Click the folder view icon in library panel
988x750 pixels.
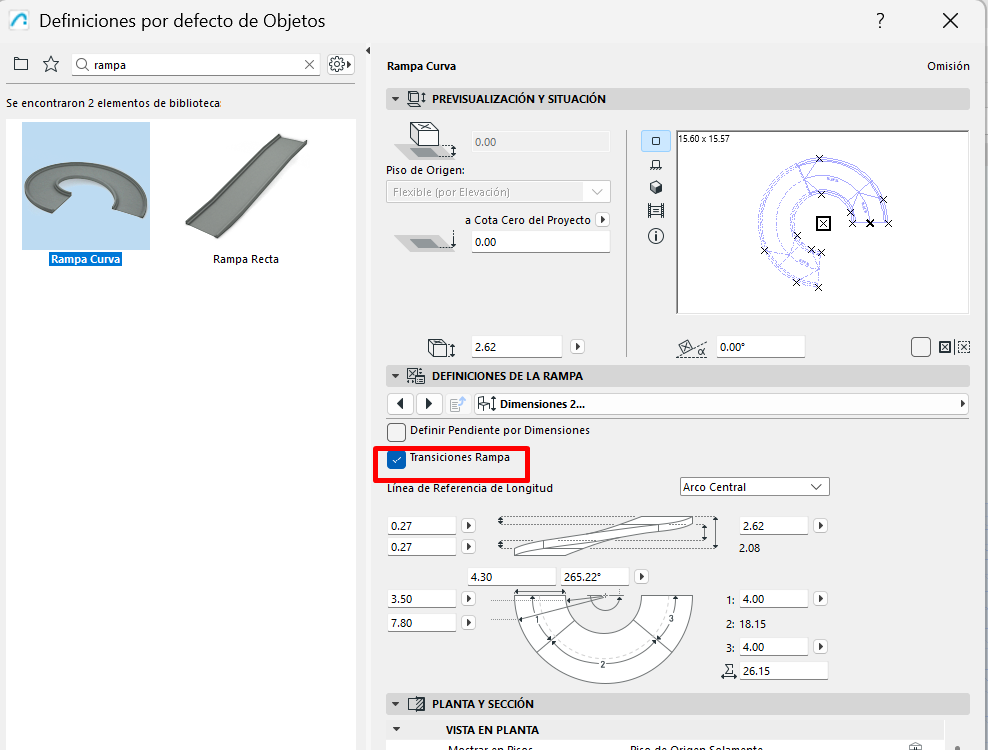21,64
